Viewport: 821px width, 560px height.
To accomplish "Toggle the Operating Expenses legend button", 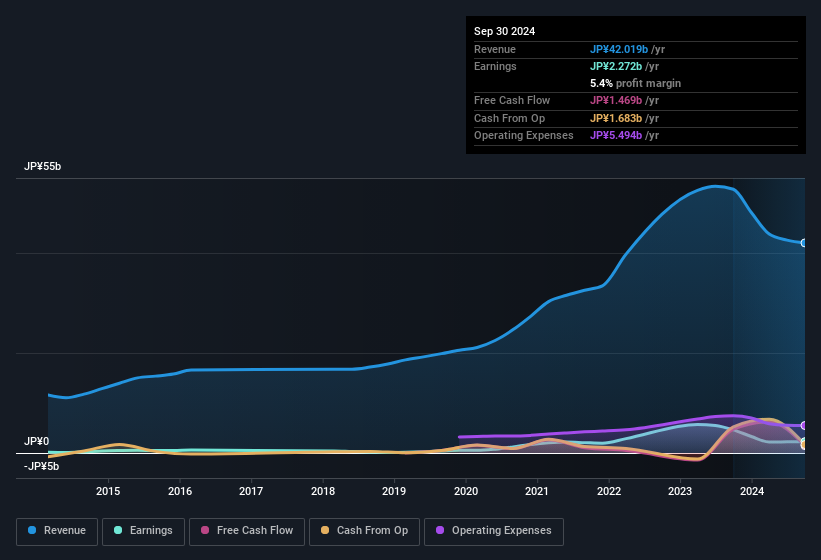I will pyautogui.click(x=494, y=532).
